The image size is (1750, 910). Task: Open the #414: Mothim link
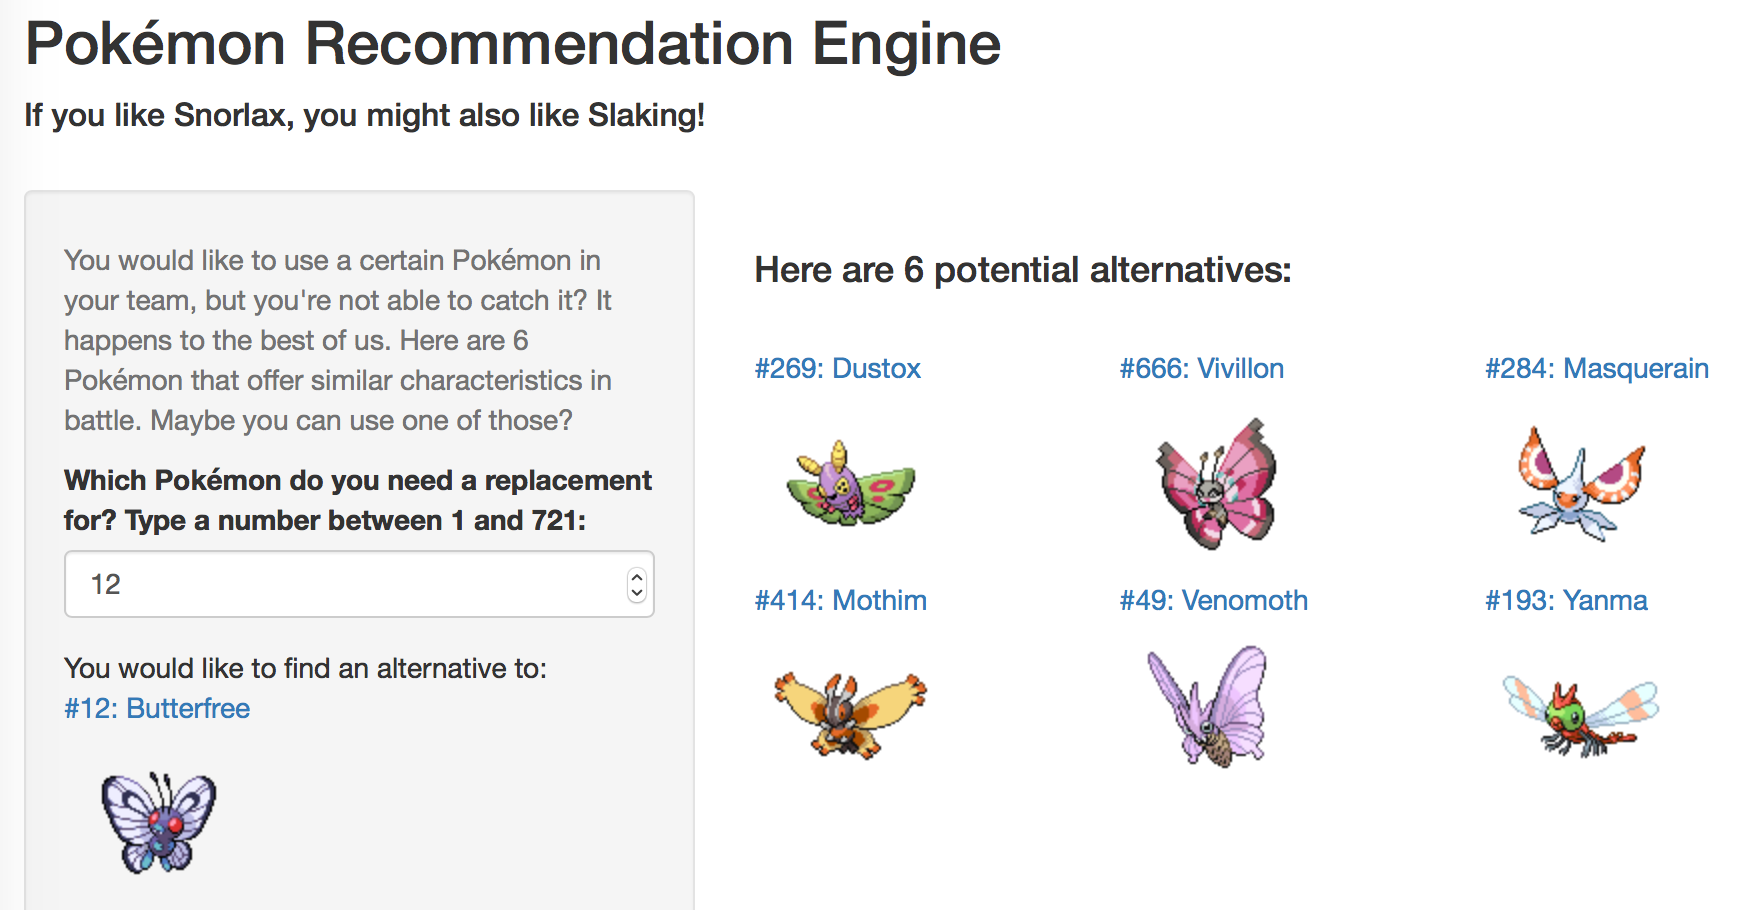[x=840, y=600]
